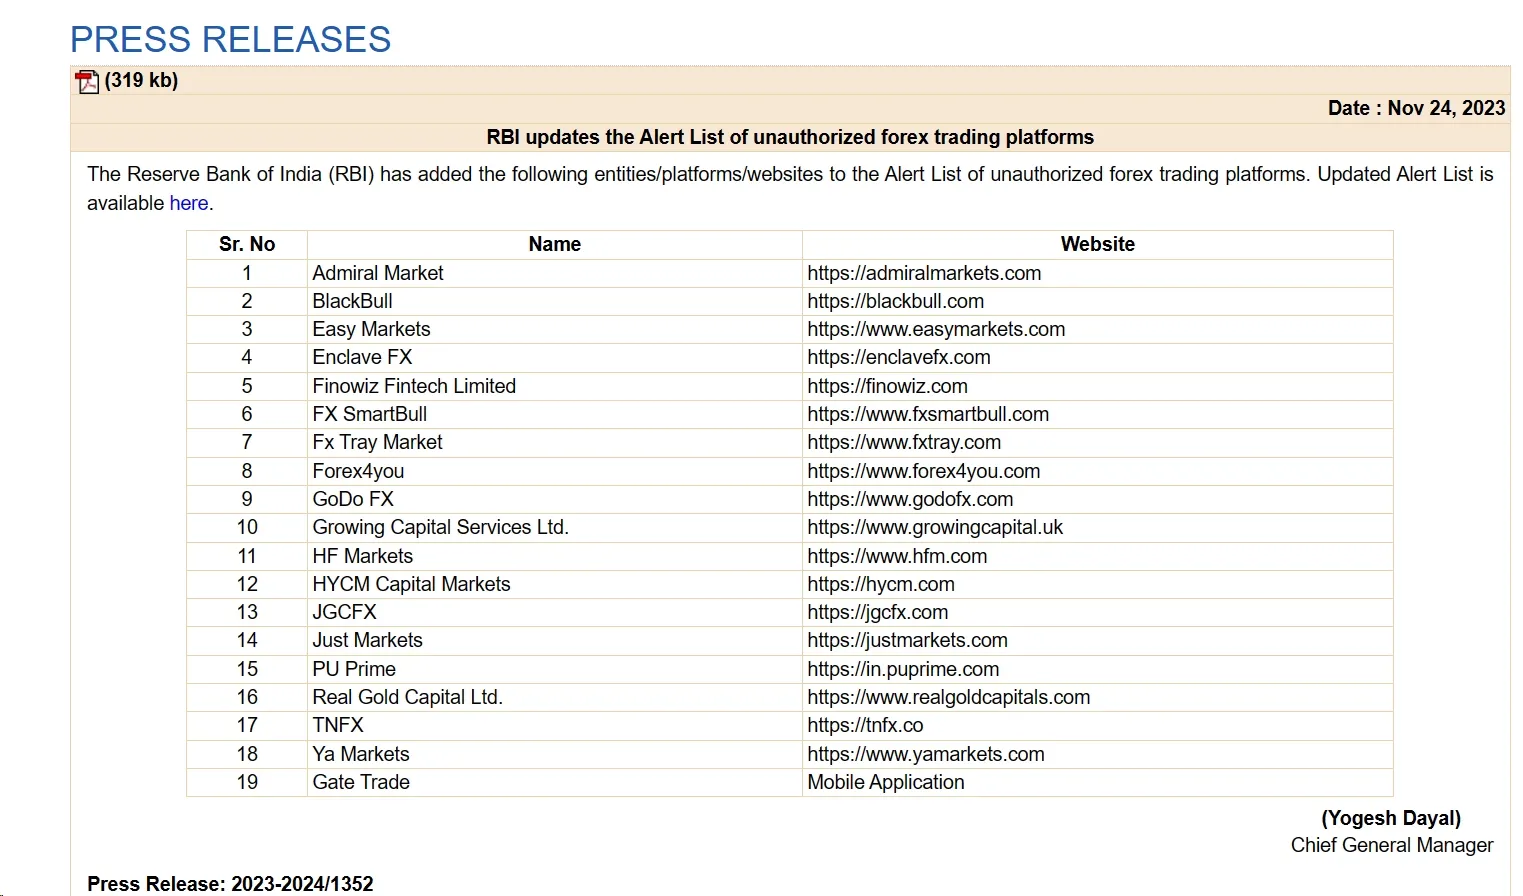Screen dimensions: 1523x896
Task: Select the headline about RBI Alert List update
Action: pyautogui.click(x=790, y=137)
